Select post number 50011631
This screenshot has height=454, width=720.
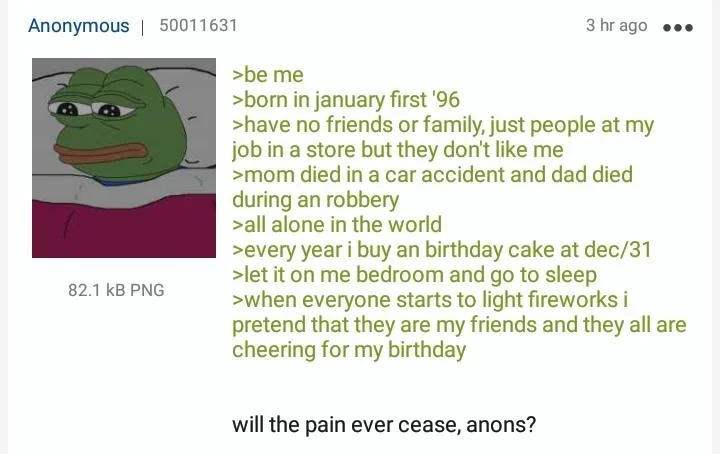pos(198,25)
